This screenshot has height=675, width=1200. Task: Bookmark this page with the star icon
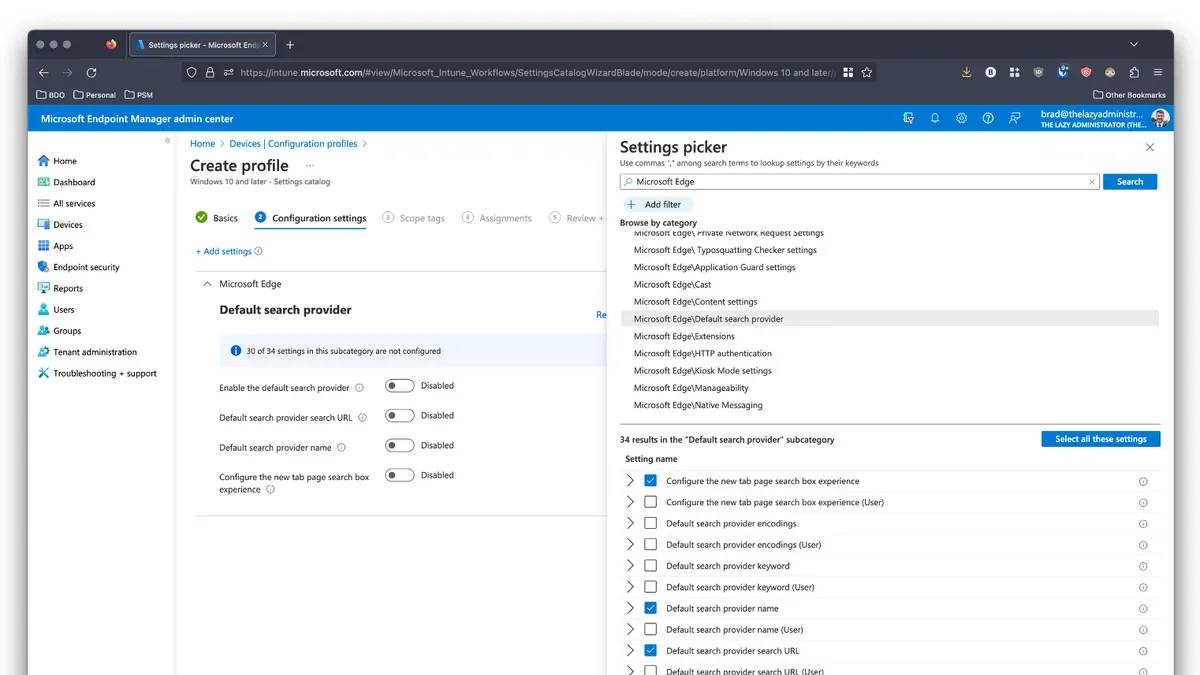pyautogui.click(x=867, y=72)
